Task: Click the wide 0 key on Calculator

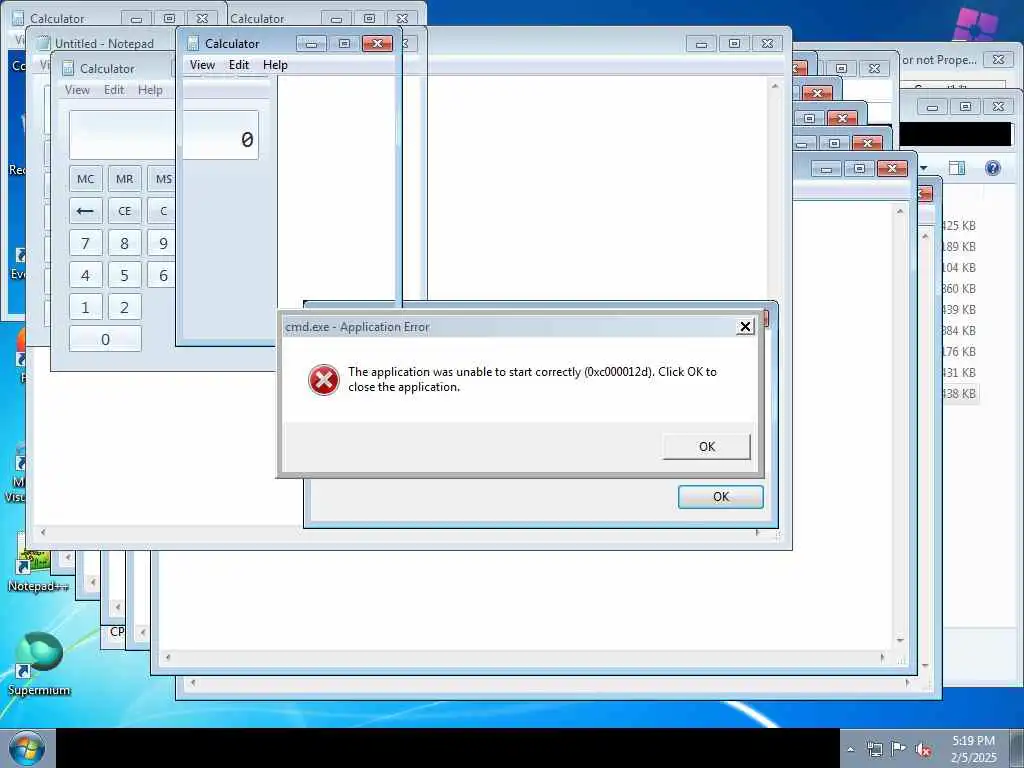Action: pyautogui.click(x=105, y=340)
